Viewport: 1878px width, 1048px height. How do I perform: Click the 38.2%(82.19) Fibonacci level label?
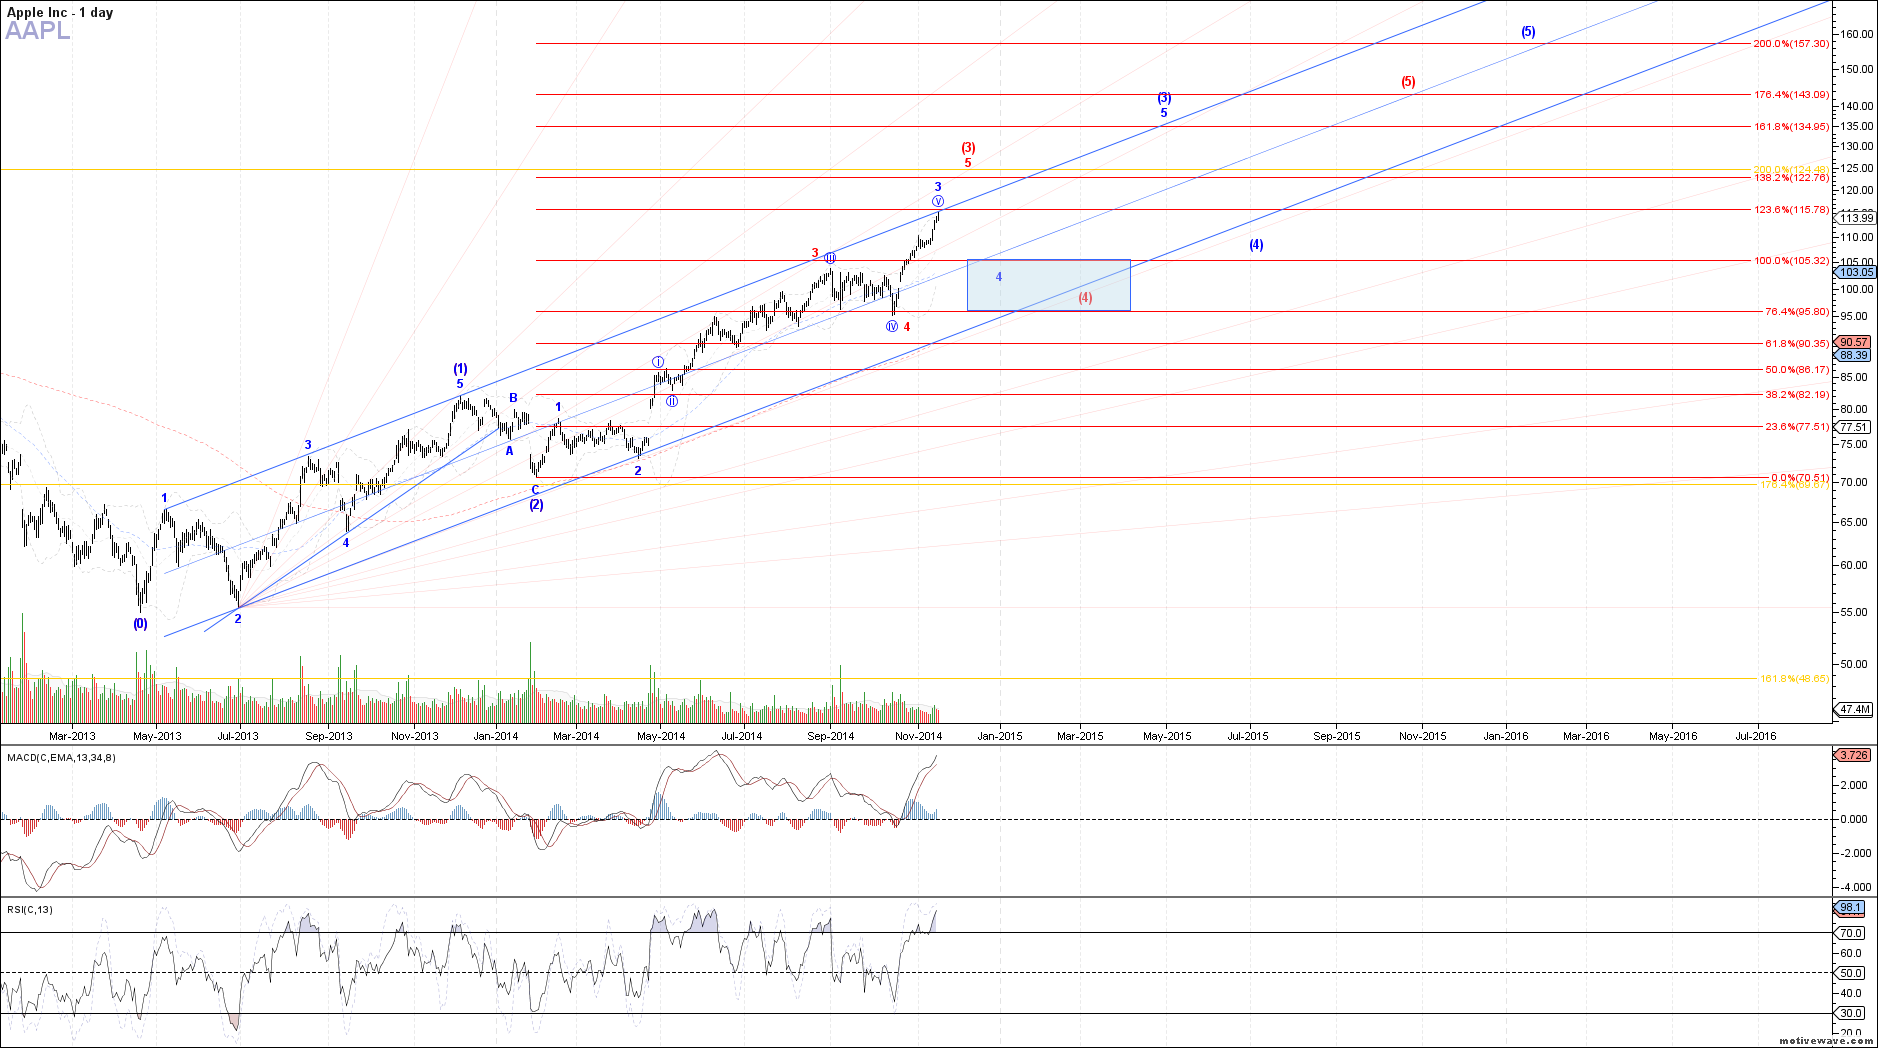tap(1796, 395)
